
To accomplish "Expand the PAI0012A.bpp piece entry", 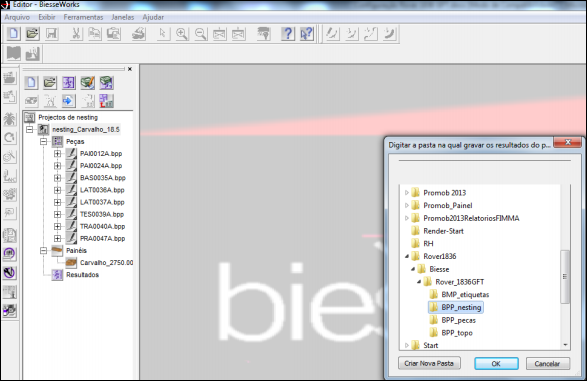I will [57, 153].
